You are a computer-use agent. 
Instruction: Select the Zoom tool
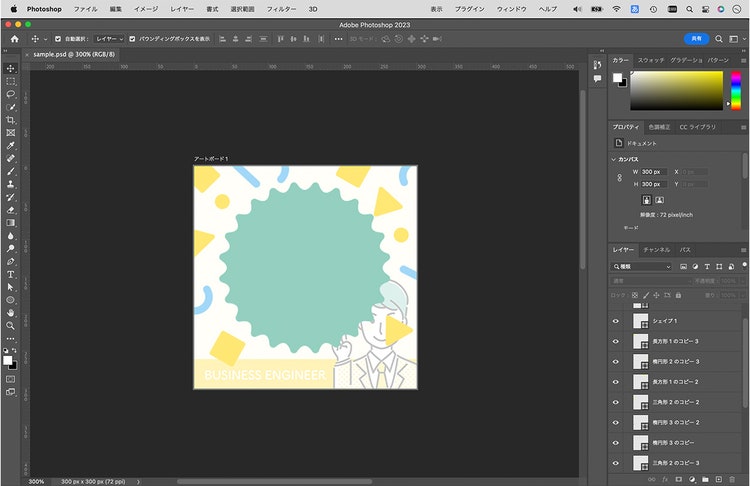point(11,326)
